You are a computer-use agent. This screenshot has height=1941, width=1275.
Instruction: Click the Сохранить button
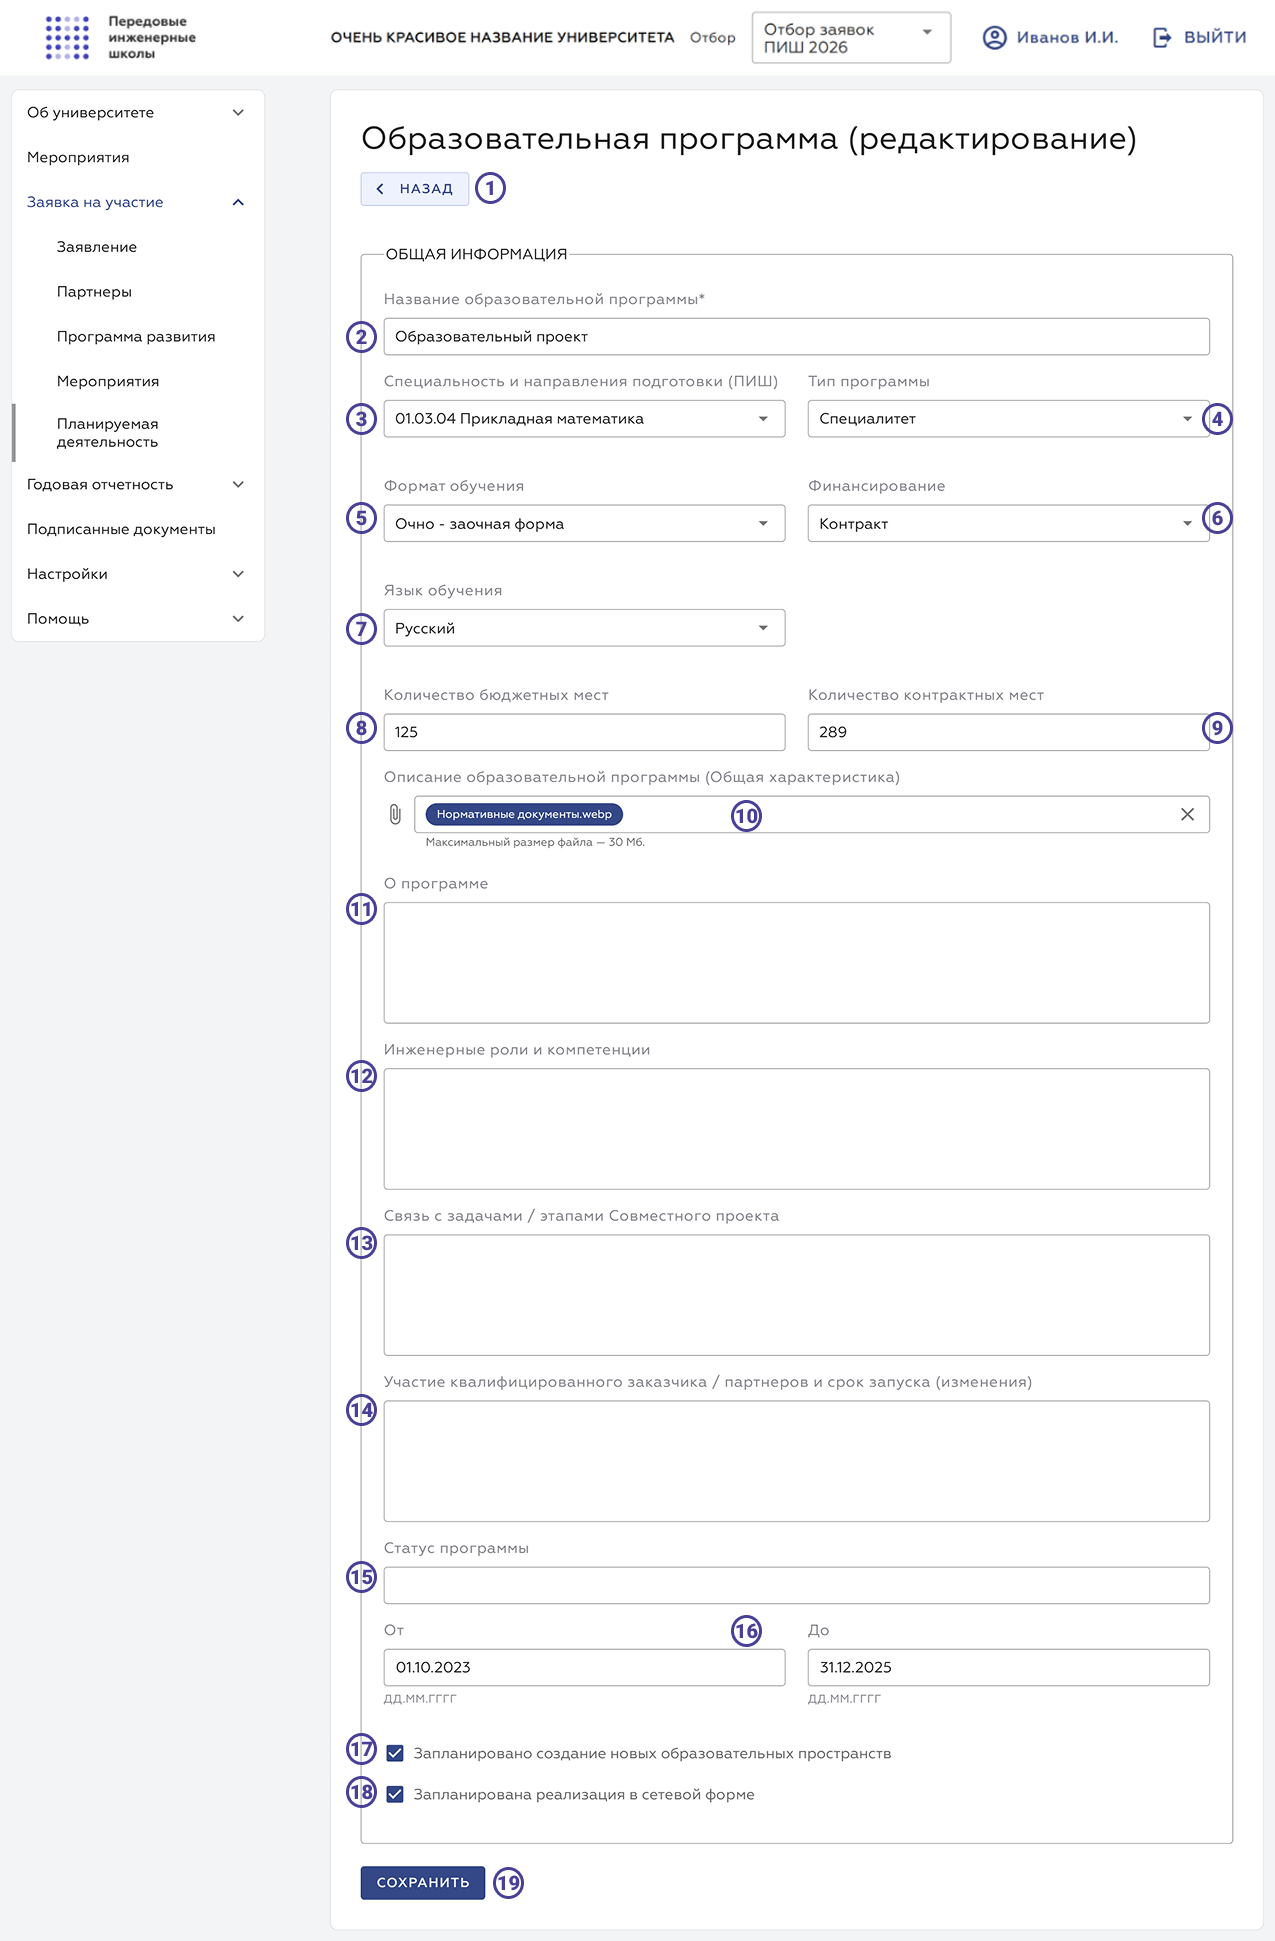[422, 1883]
